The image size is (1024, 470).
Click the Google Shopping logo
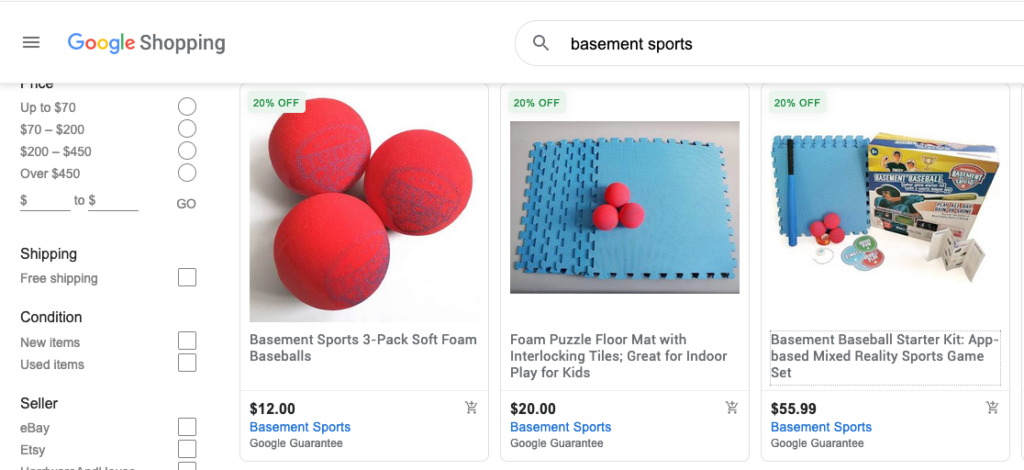point(146,43)
